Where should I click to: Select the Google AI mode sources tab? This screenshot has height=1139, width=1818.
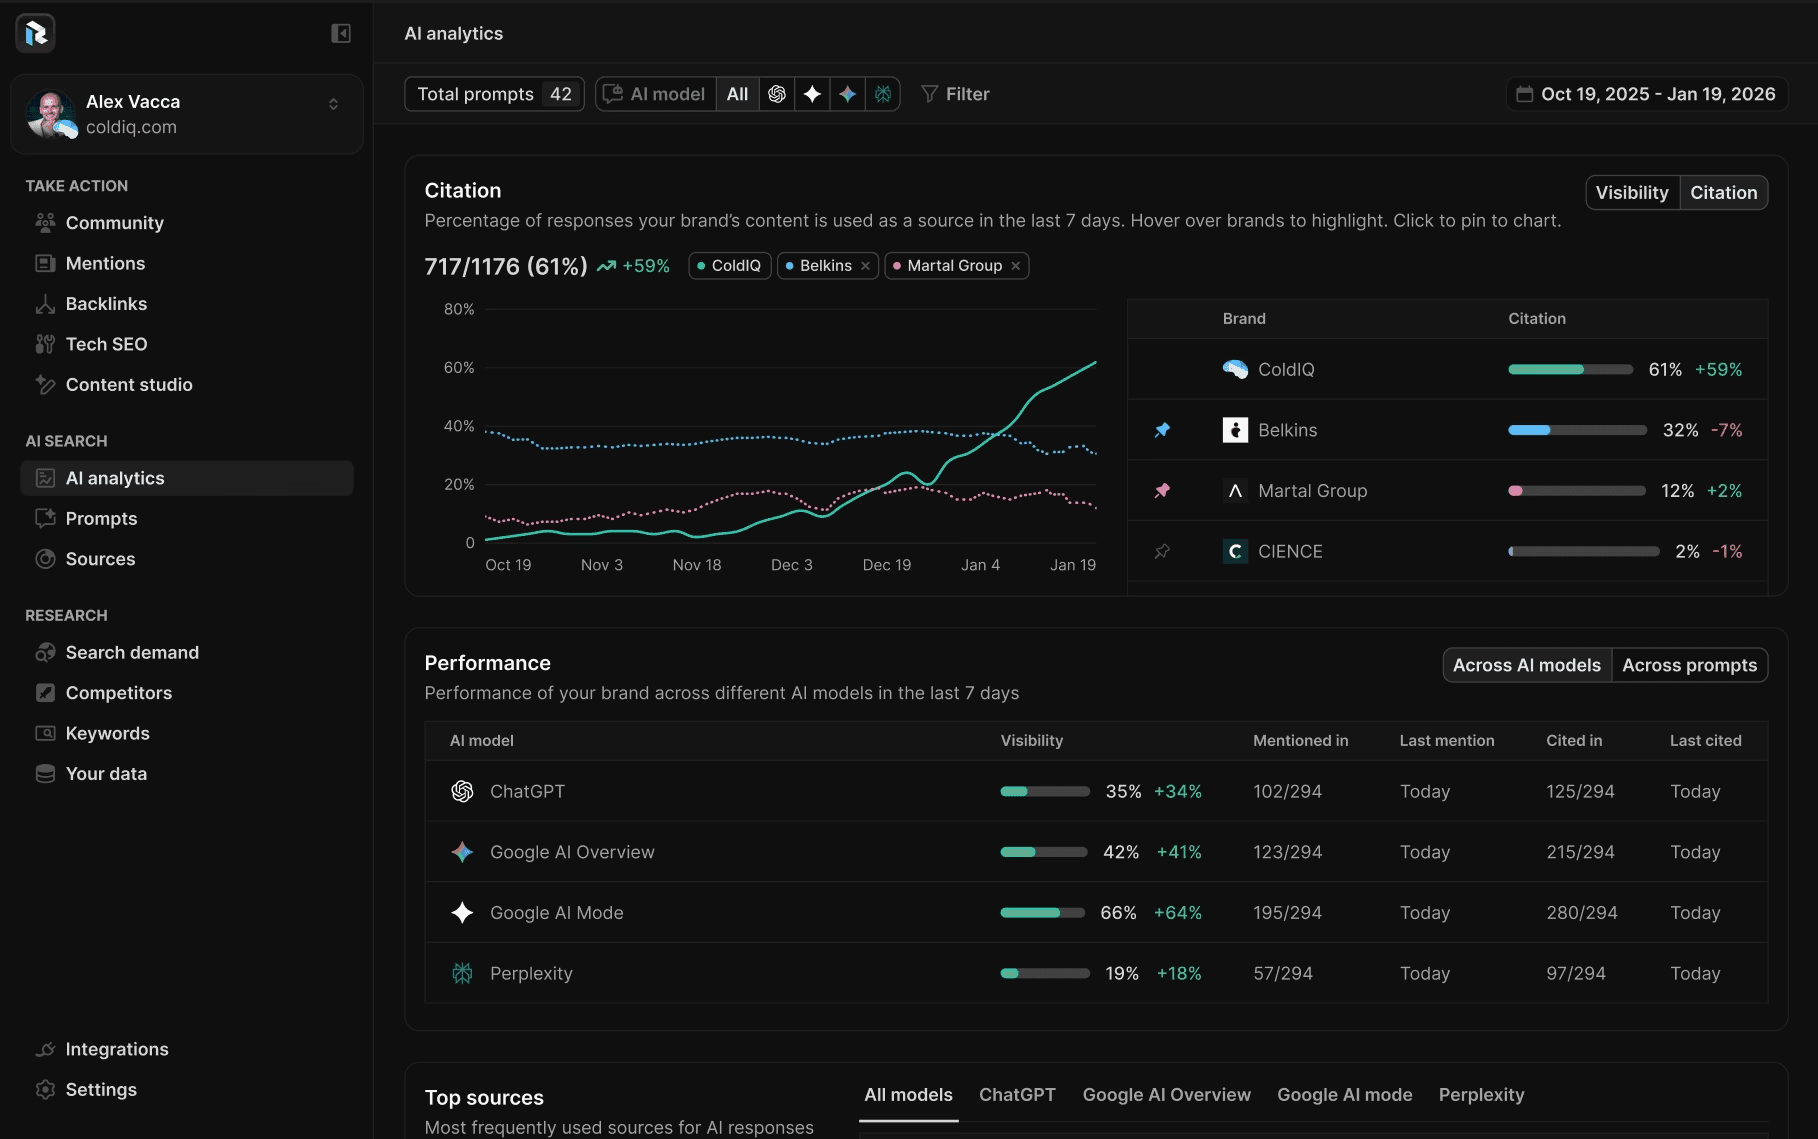[x=1344, y=1096]
